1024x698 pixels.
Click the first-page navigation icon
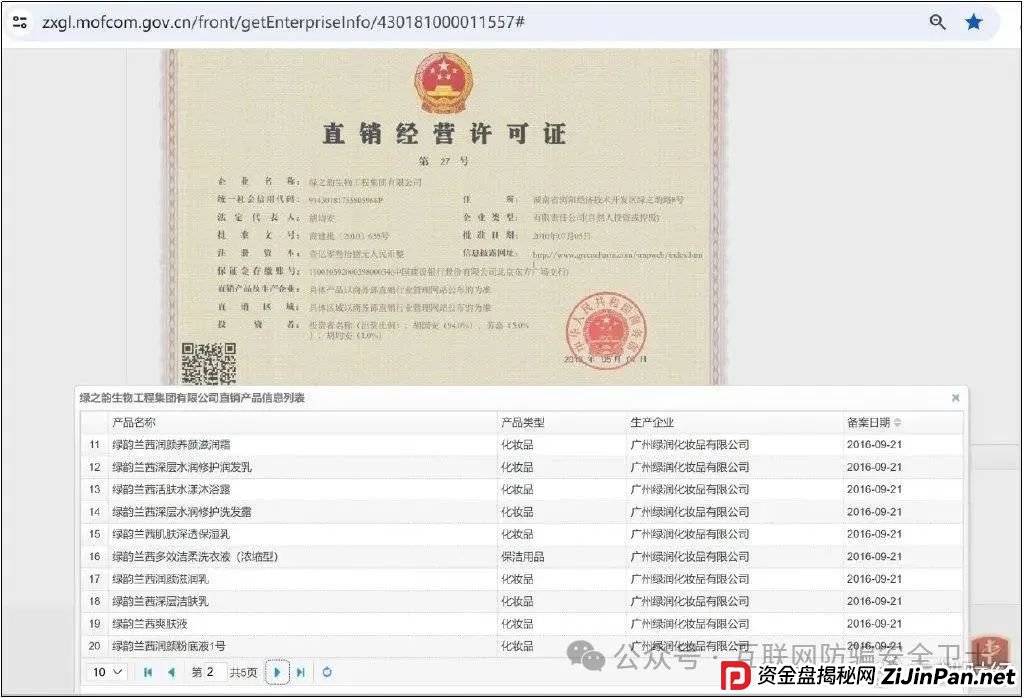(148, 673)
